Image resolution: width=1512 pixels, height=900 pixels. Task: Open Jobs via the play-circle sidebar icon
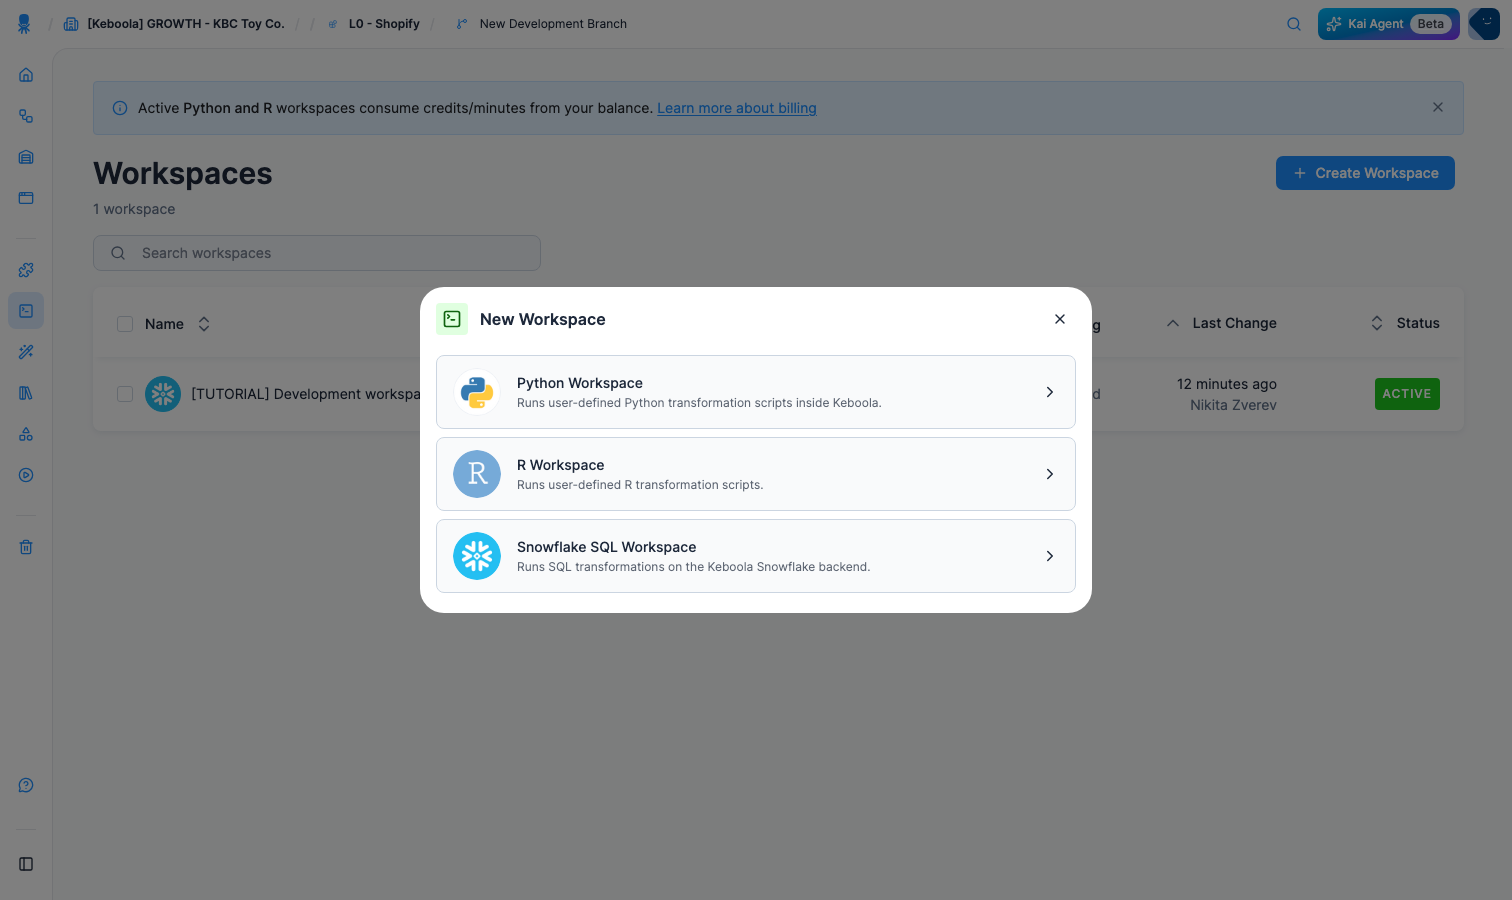click(26, 475)
